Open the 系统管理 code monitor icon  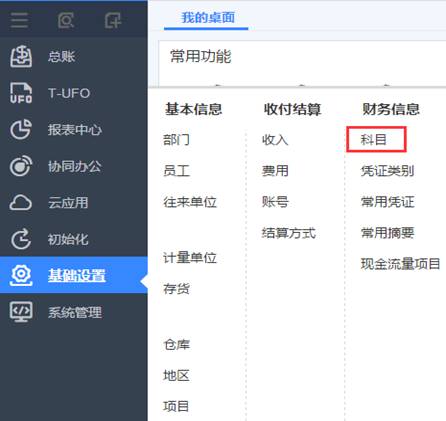point(21,312)
